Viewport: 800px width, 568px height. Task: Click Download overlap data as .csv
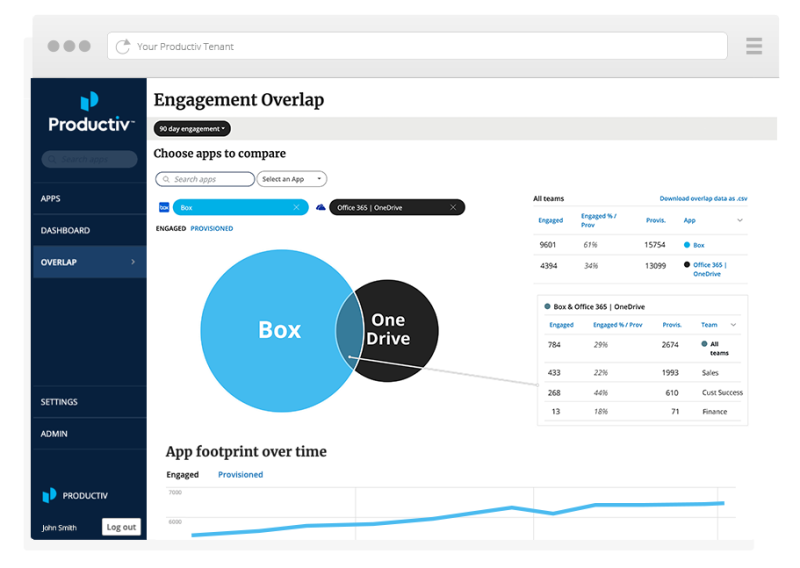tap(703, 199)
